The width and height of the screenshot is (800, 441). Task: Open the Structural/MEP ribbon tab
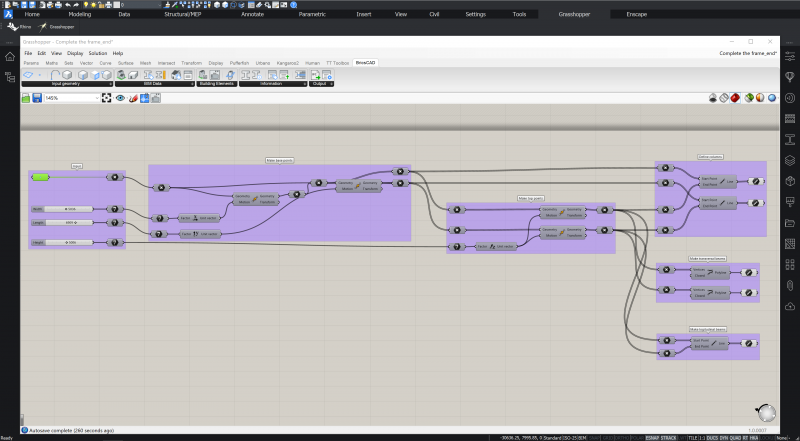tap(183, 14)
